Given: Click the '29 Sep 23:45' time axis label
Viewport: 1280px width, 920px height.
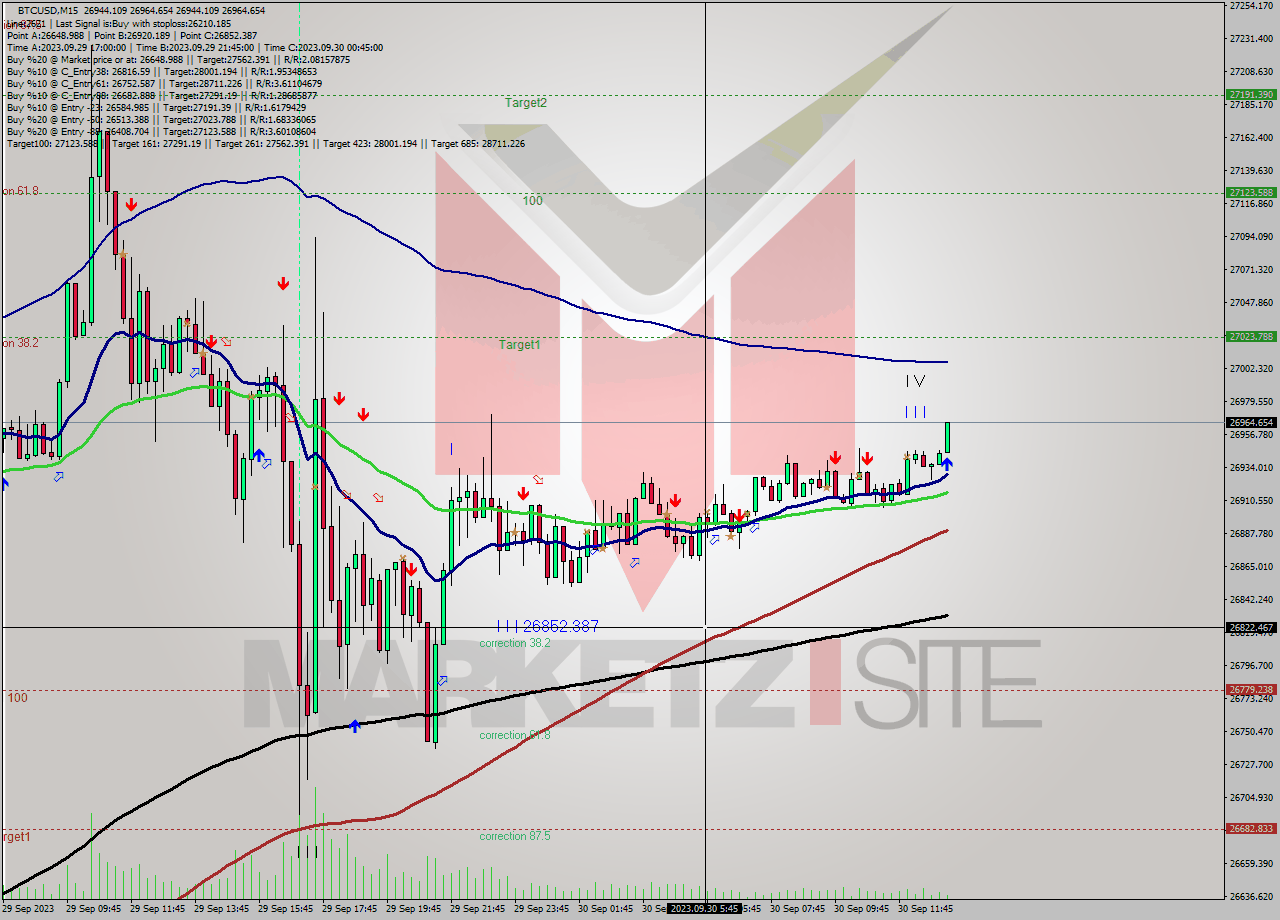Looking at the screenshot, I should click(541, 909).
